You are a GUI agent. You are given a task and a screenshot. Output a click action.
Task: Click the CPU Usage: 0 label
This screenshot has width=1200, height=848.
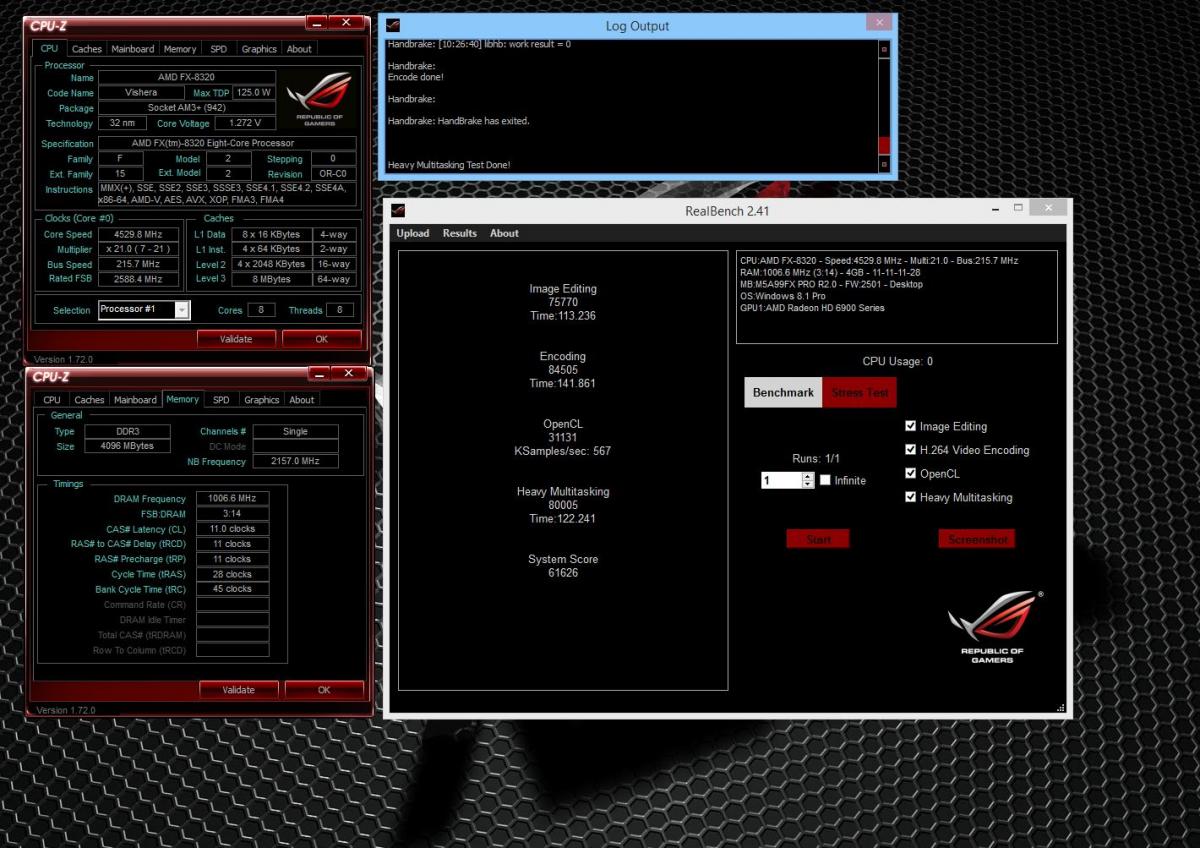(897, 361)
